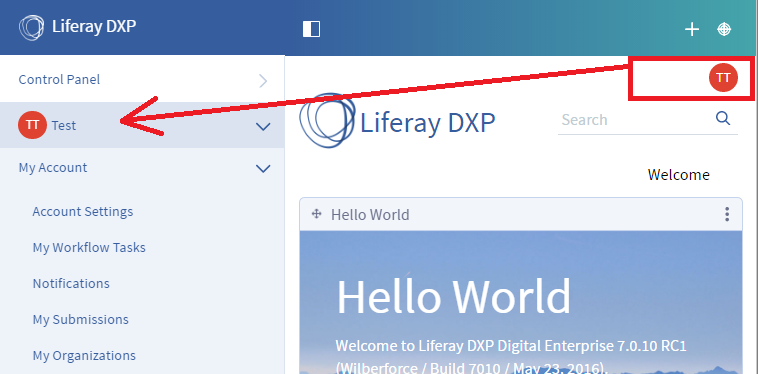Screen dimensions: 758x374
Task: Open My Submissions
Action: pyautogui.click(x=81, y=319)
